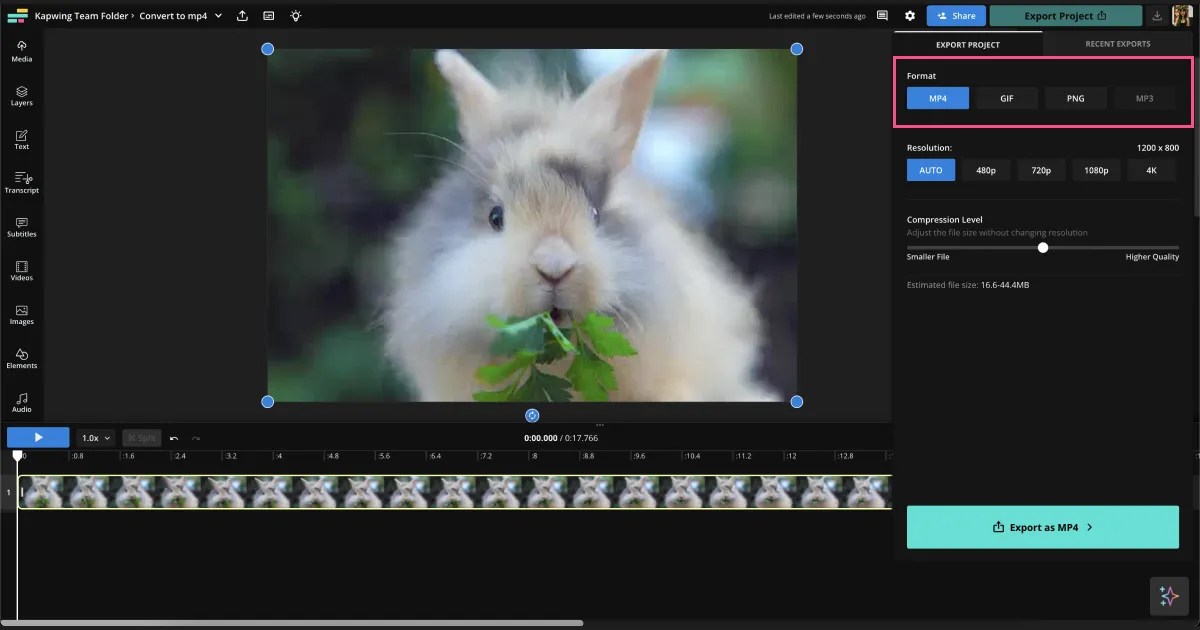This screenshot has height=630, width=1200.
Task: Open the Text tool panel
Action: pos(21,139)
